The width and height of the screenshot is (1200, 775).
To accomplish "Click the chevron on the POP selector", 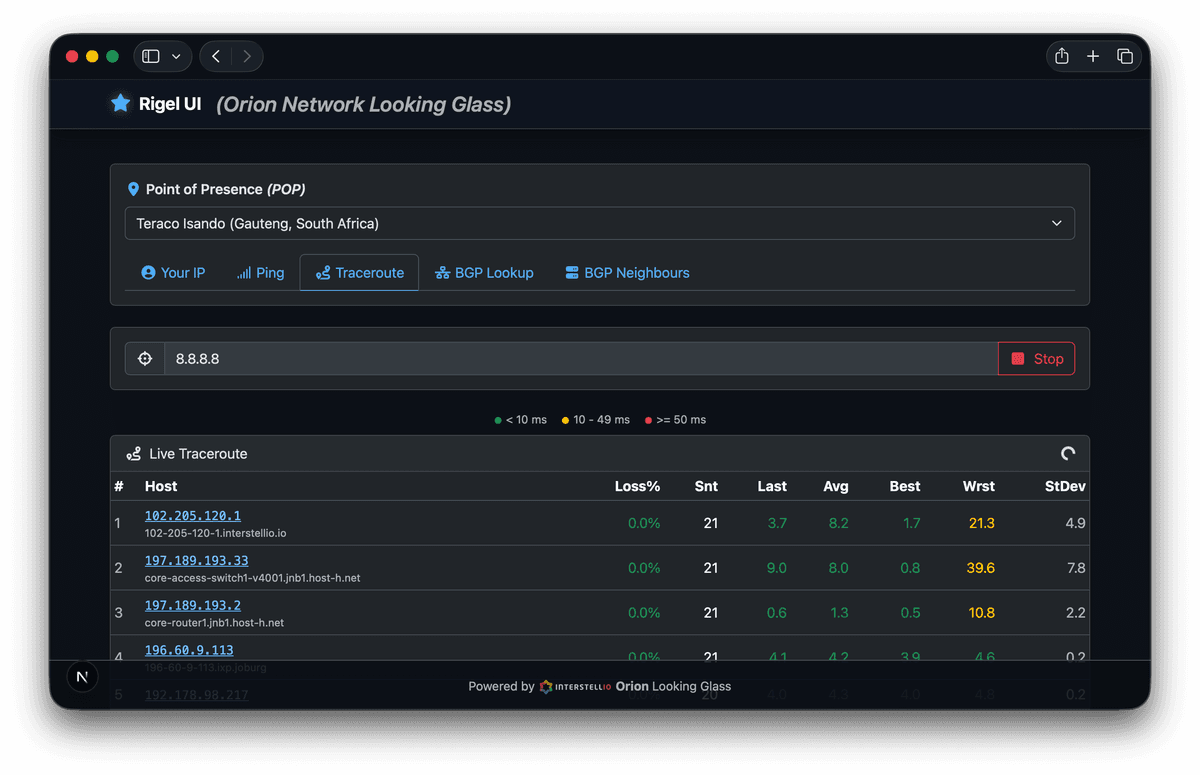I will coord(1056,223).
